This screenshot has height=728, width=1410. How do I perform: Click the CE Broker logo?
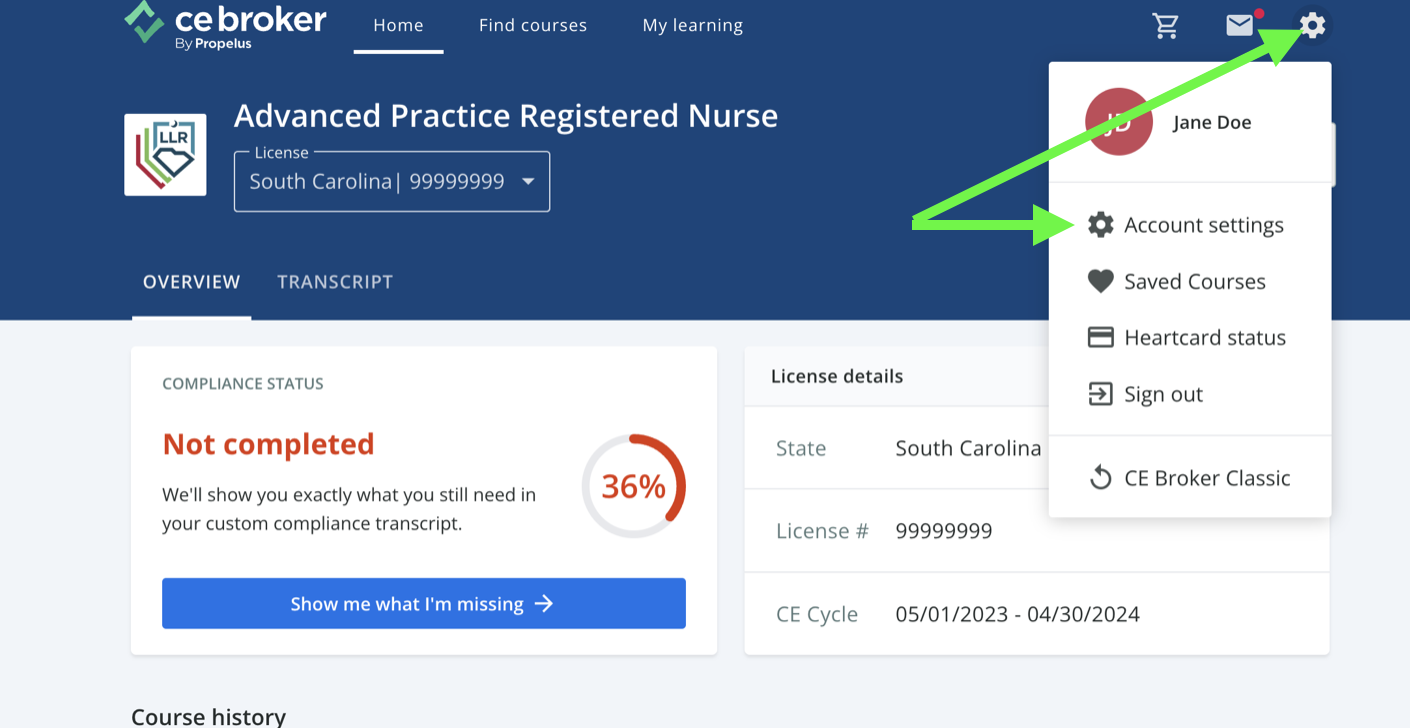click(224, 22)
